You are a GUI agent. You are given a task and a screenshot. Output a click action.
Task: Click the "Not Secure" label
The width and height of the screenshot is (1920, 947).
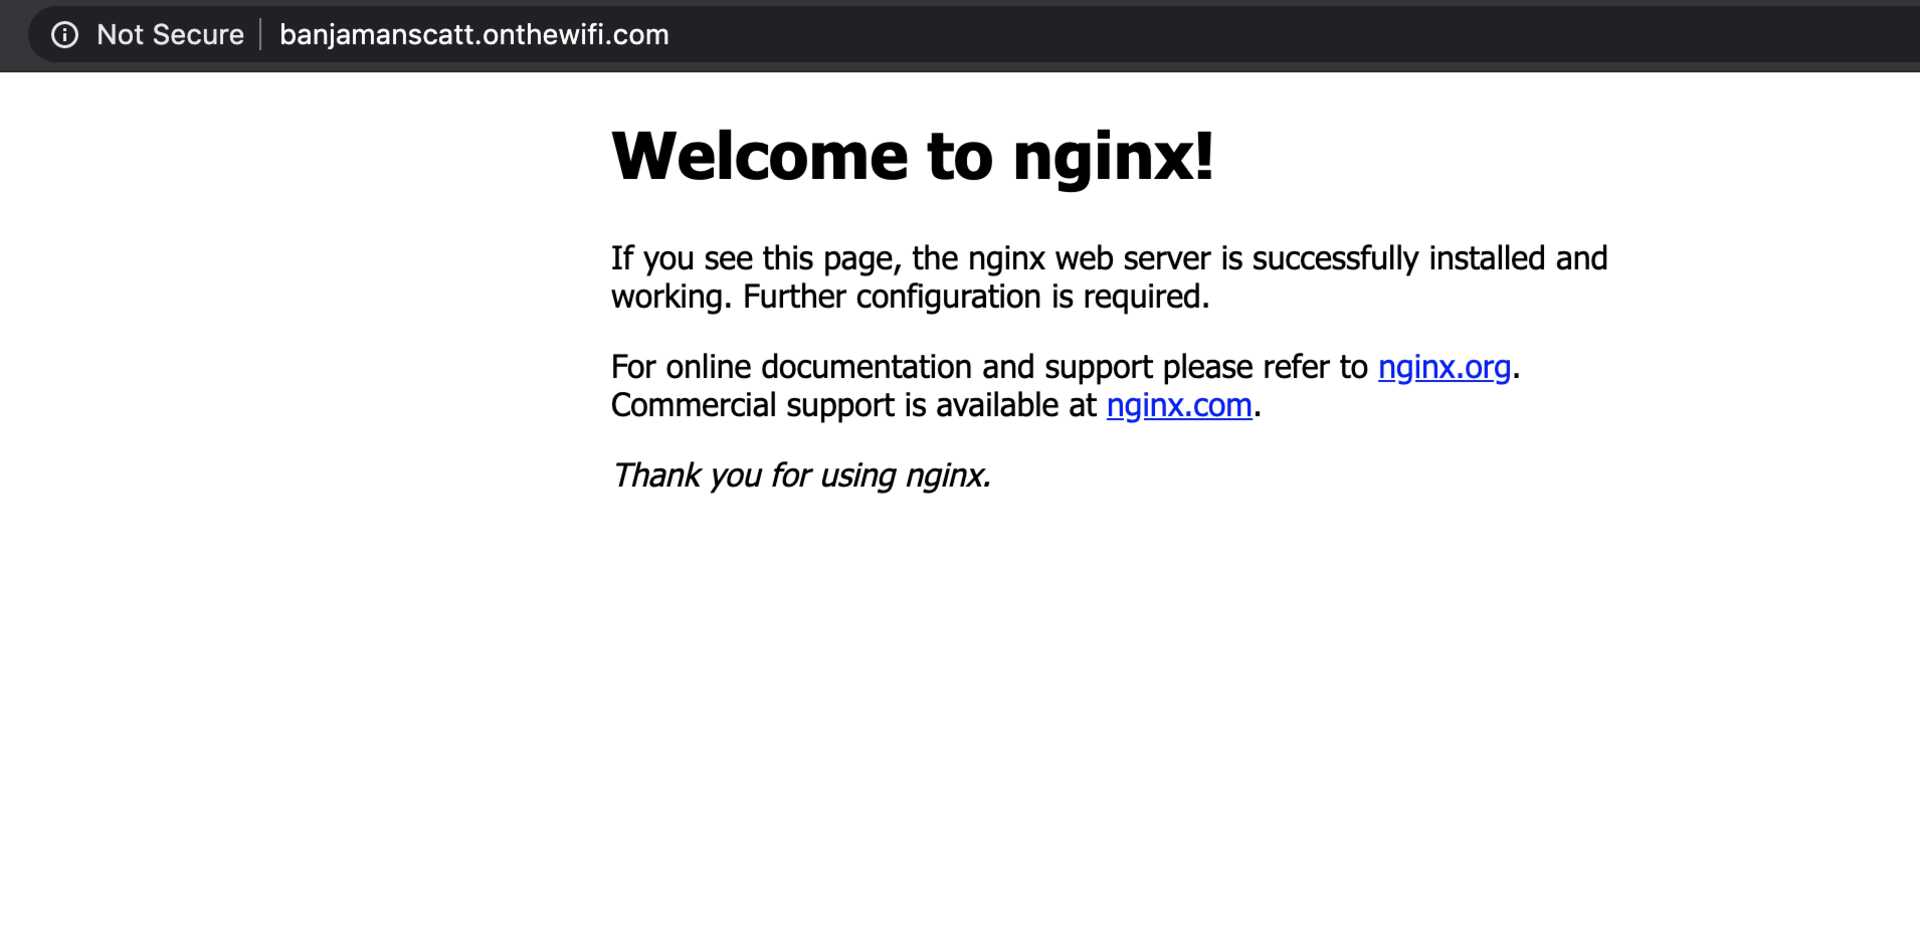point(170,35)
